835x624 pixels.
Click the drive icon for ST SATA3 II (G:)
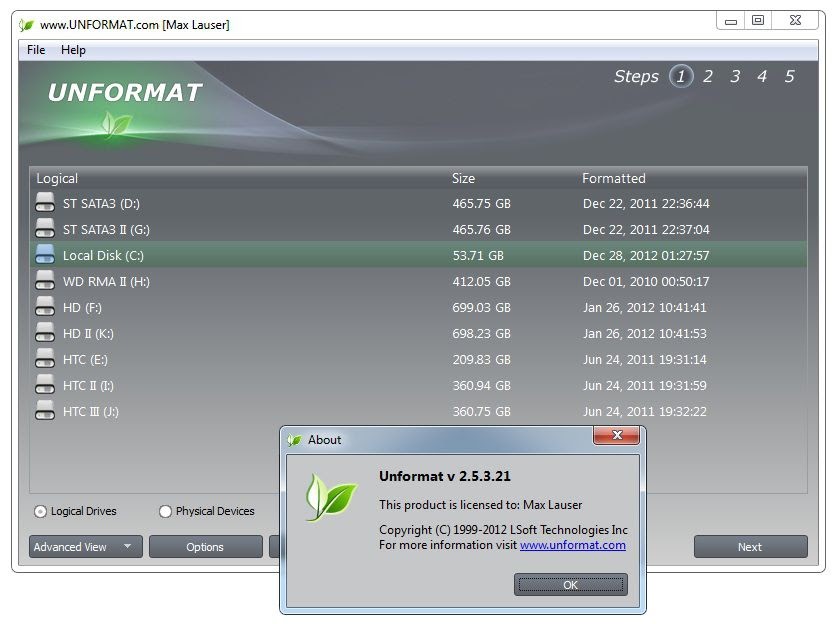tap(45, 228)
